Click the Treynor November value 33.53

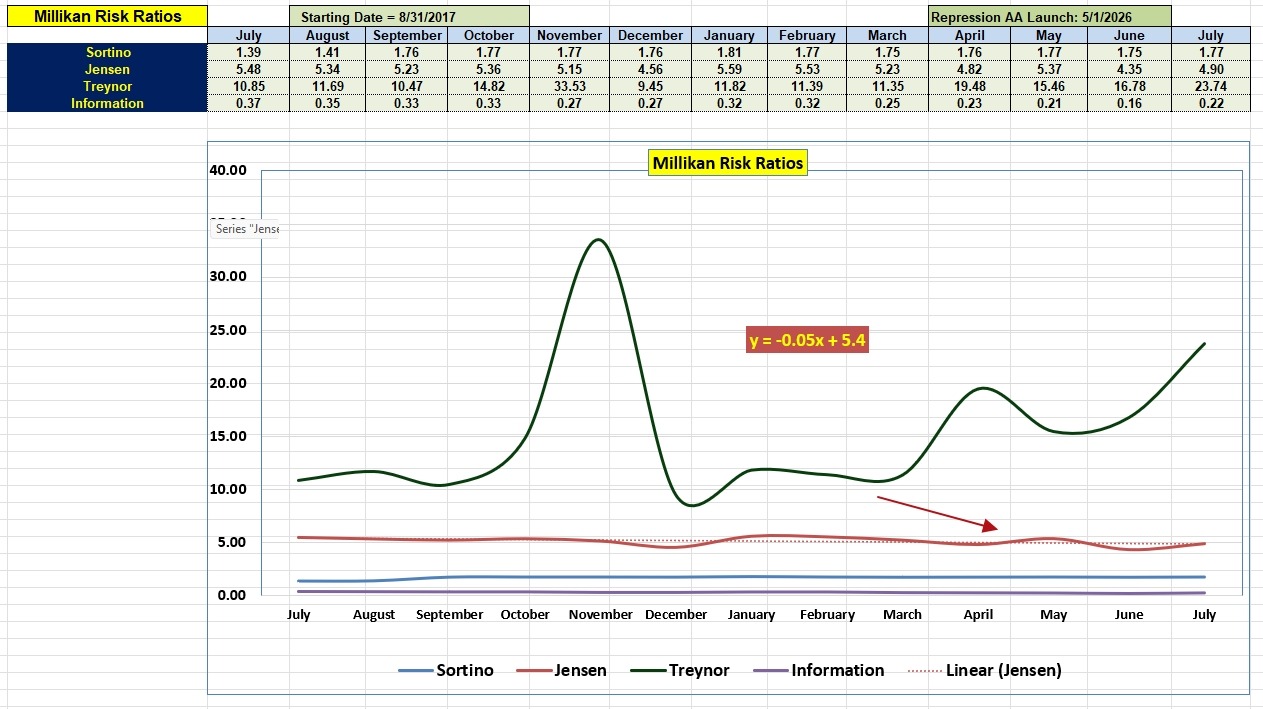click(x=569, y=86)
